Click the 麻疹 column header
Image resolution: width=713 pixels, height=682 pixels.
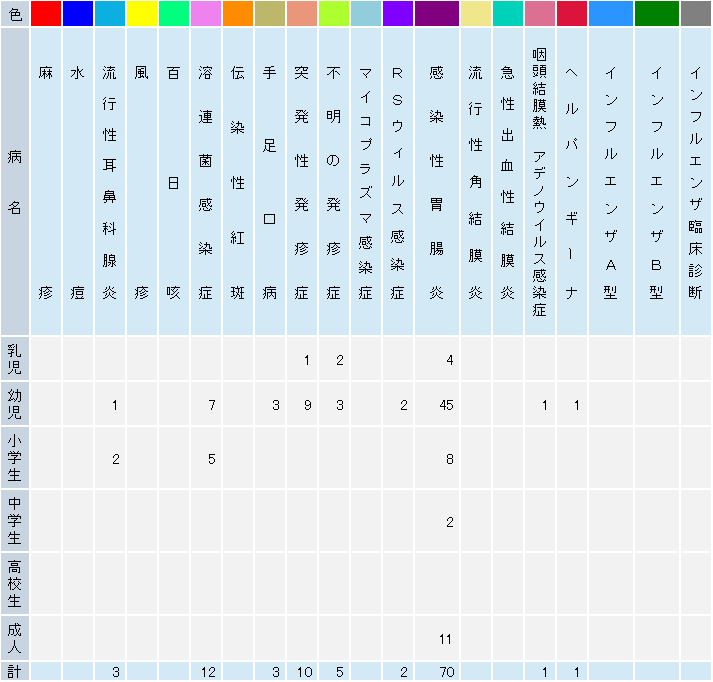point(46,181)
